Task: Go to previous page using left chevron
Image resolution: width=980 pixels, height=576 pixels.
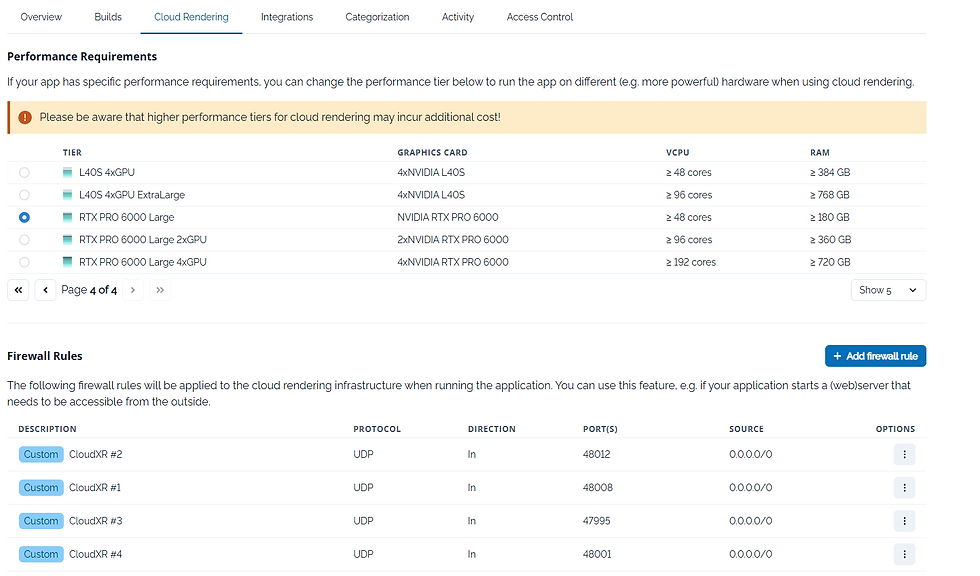Action: 45,289
